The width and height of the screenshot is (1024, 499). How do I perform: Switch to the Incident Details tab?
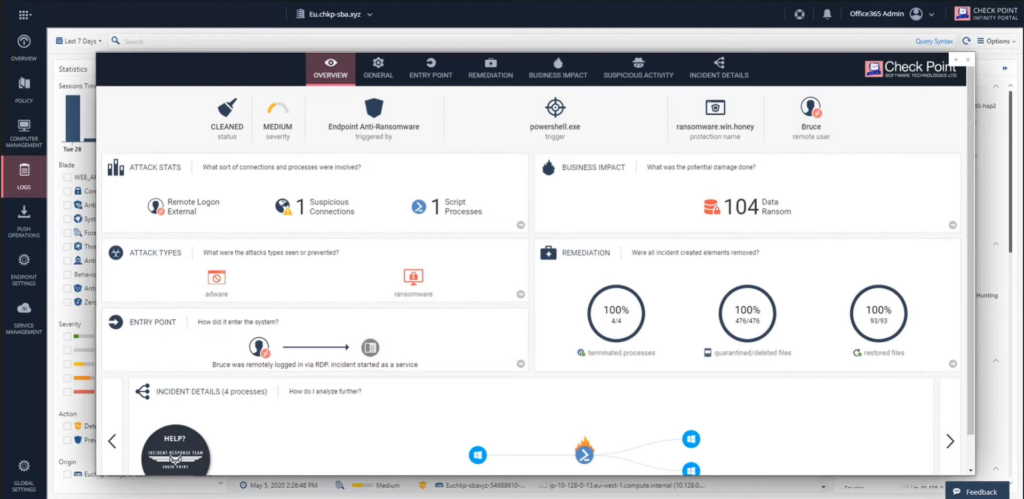click(x=718, y=69)
